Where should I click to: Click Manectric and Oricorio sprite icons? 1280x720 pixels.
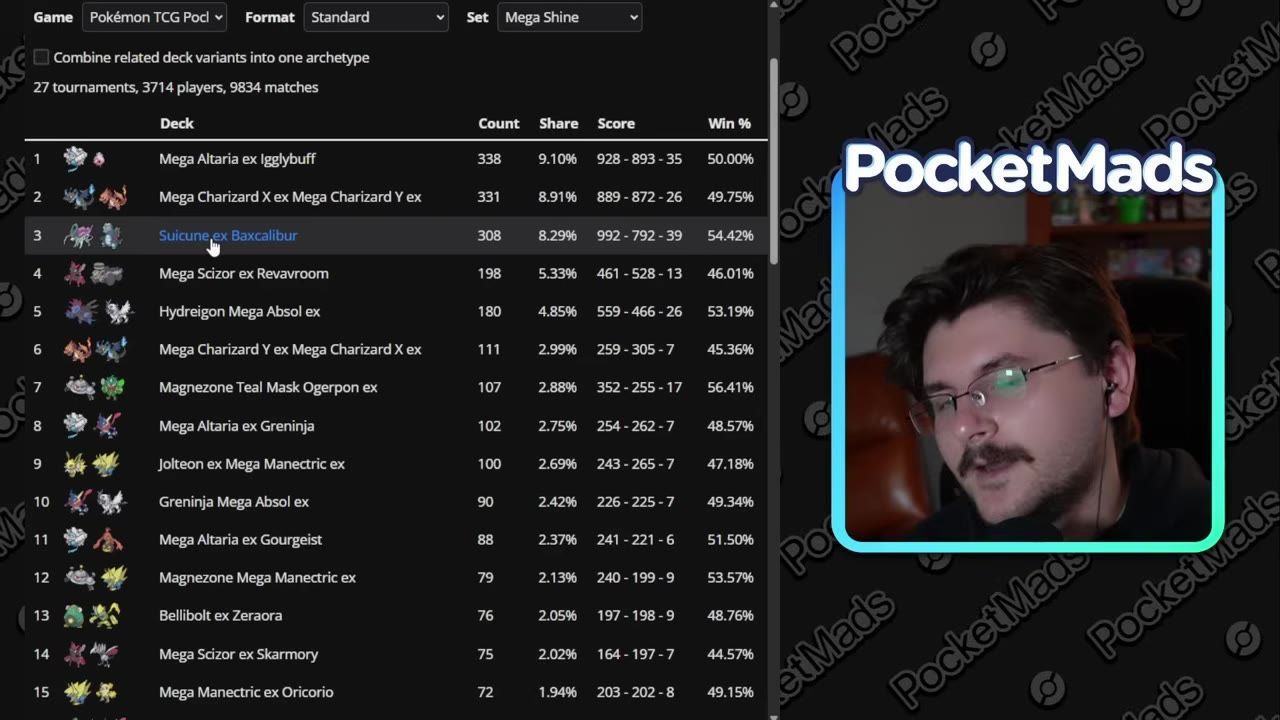(91, 692)
